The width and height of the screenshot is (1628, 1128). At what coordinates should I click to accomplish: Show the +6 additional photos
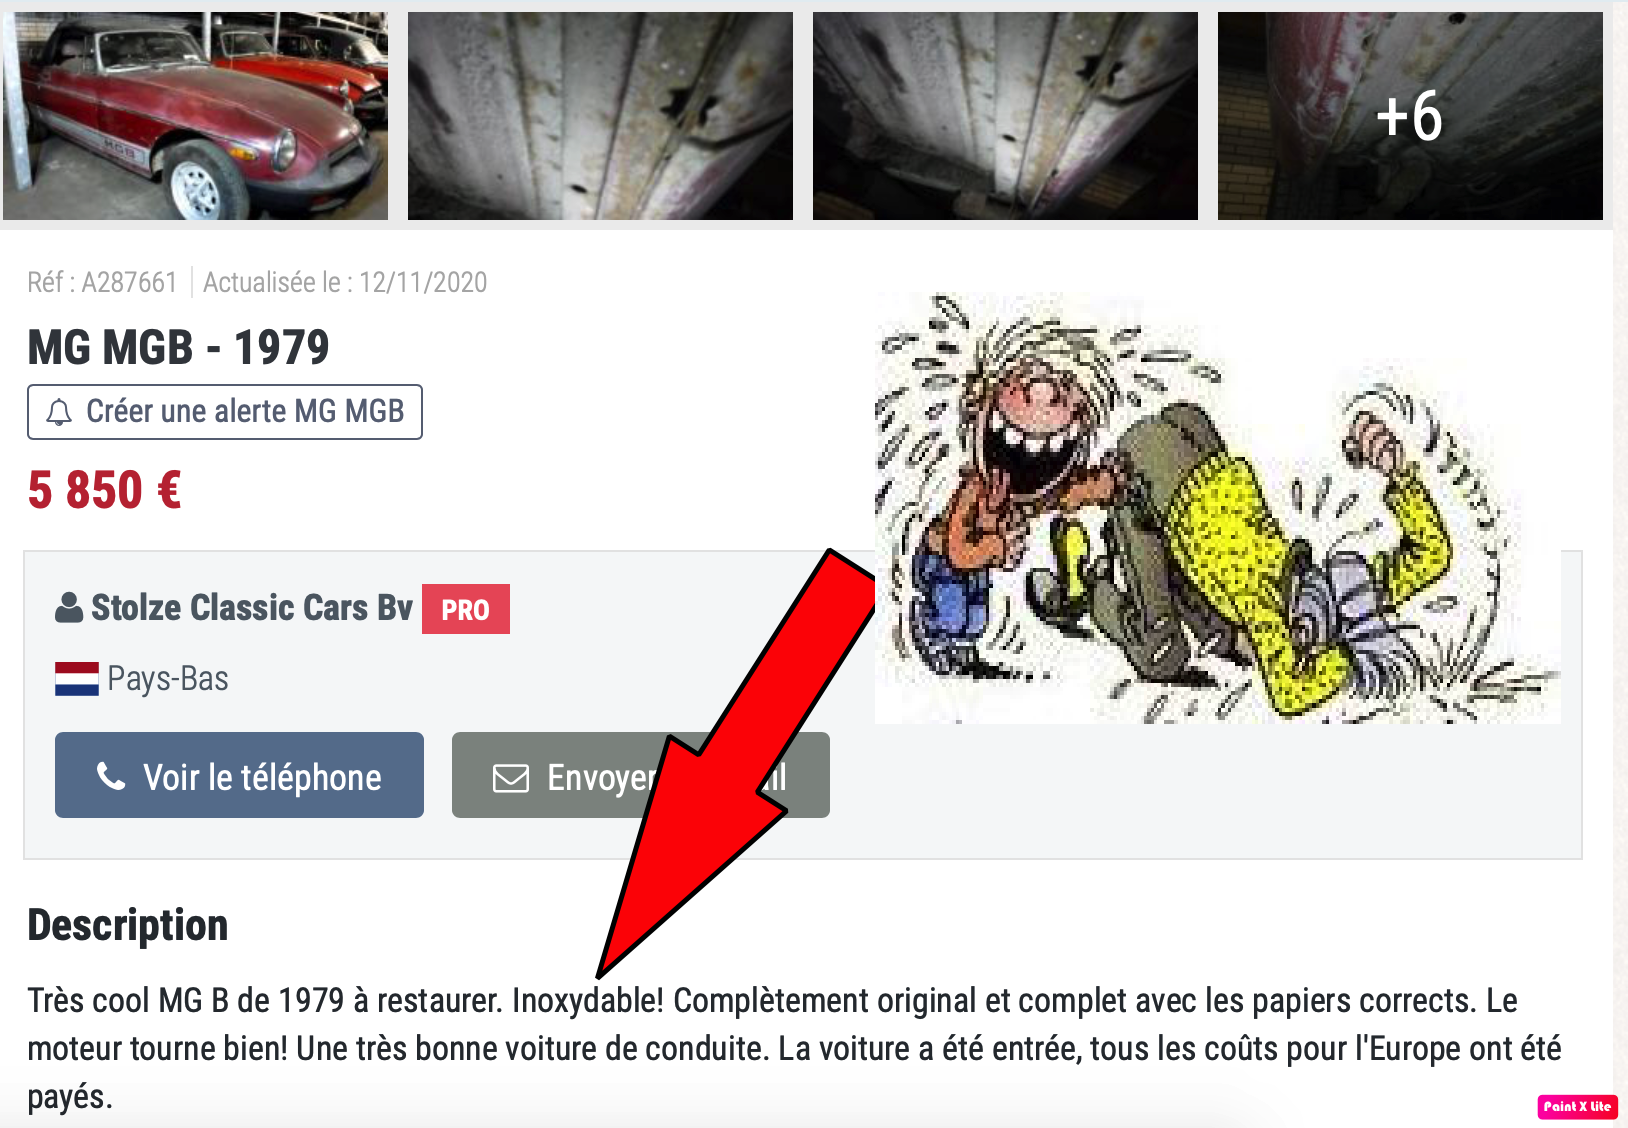coord(1410,115)
